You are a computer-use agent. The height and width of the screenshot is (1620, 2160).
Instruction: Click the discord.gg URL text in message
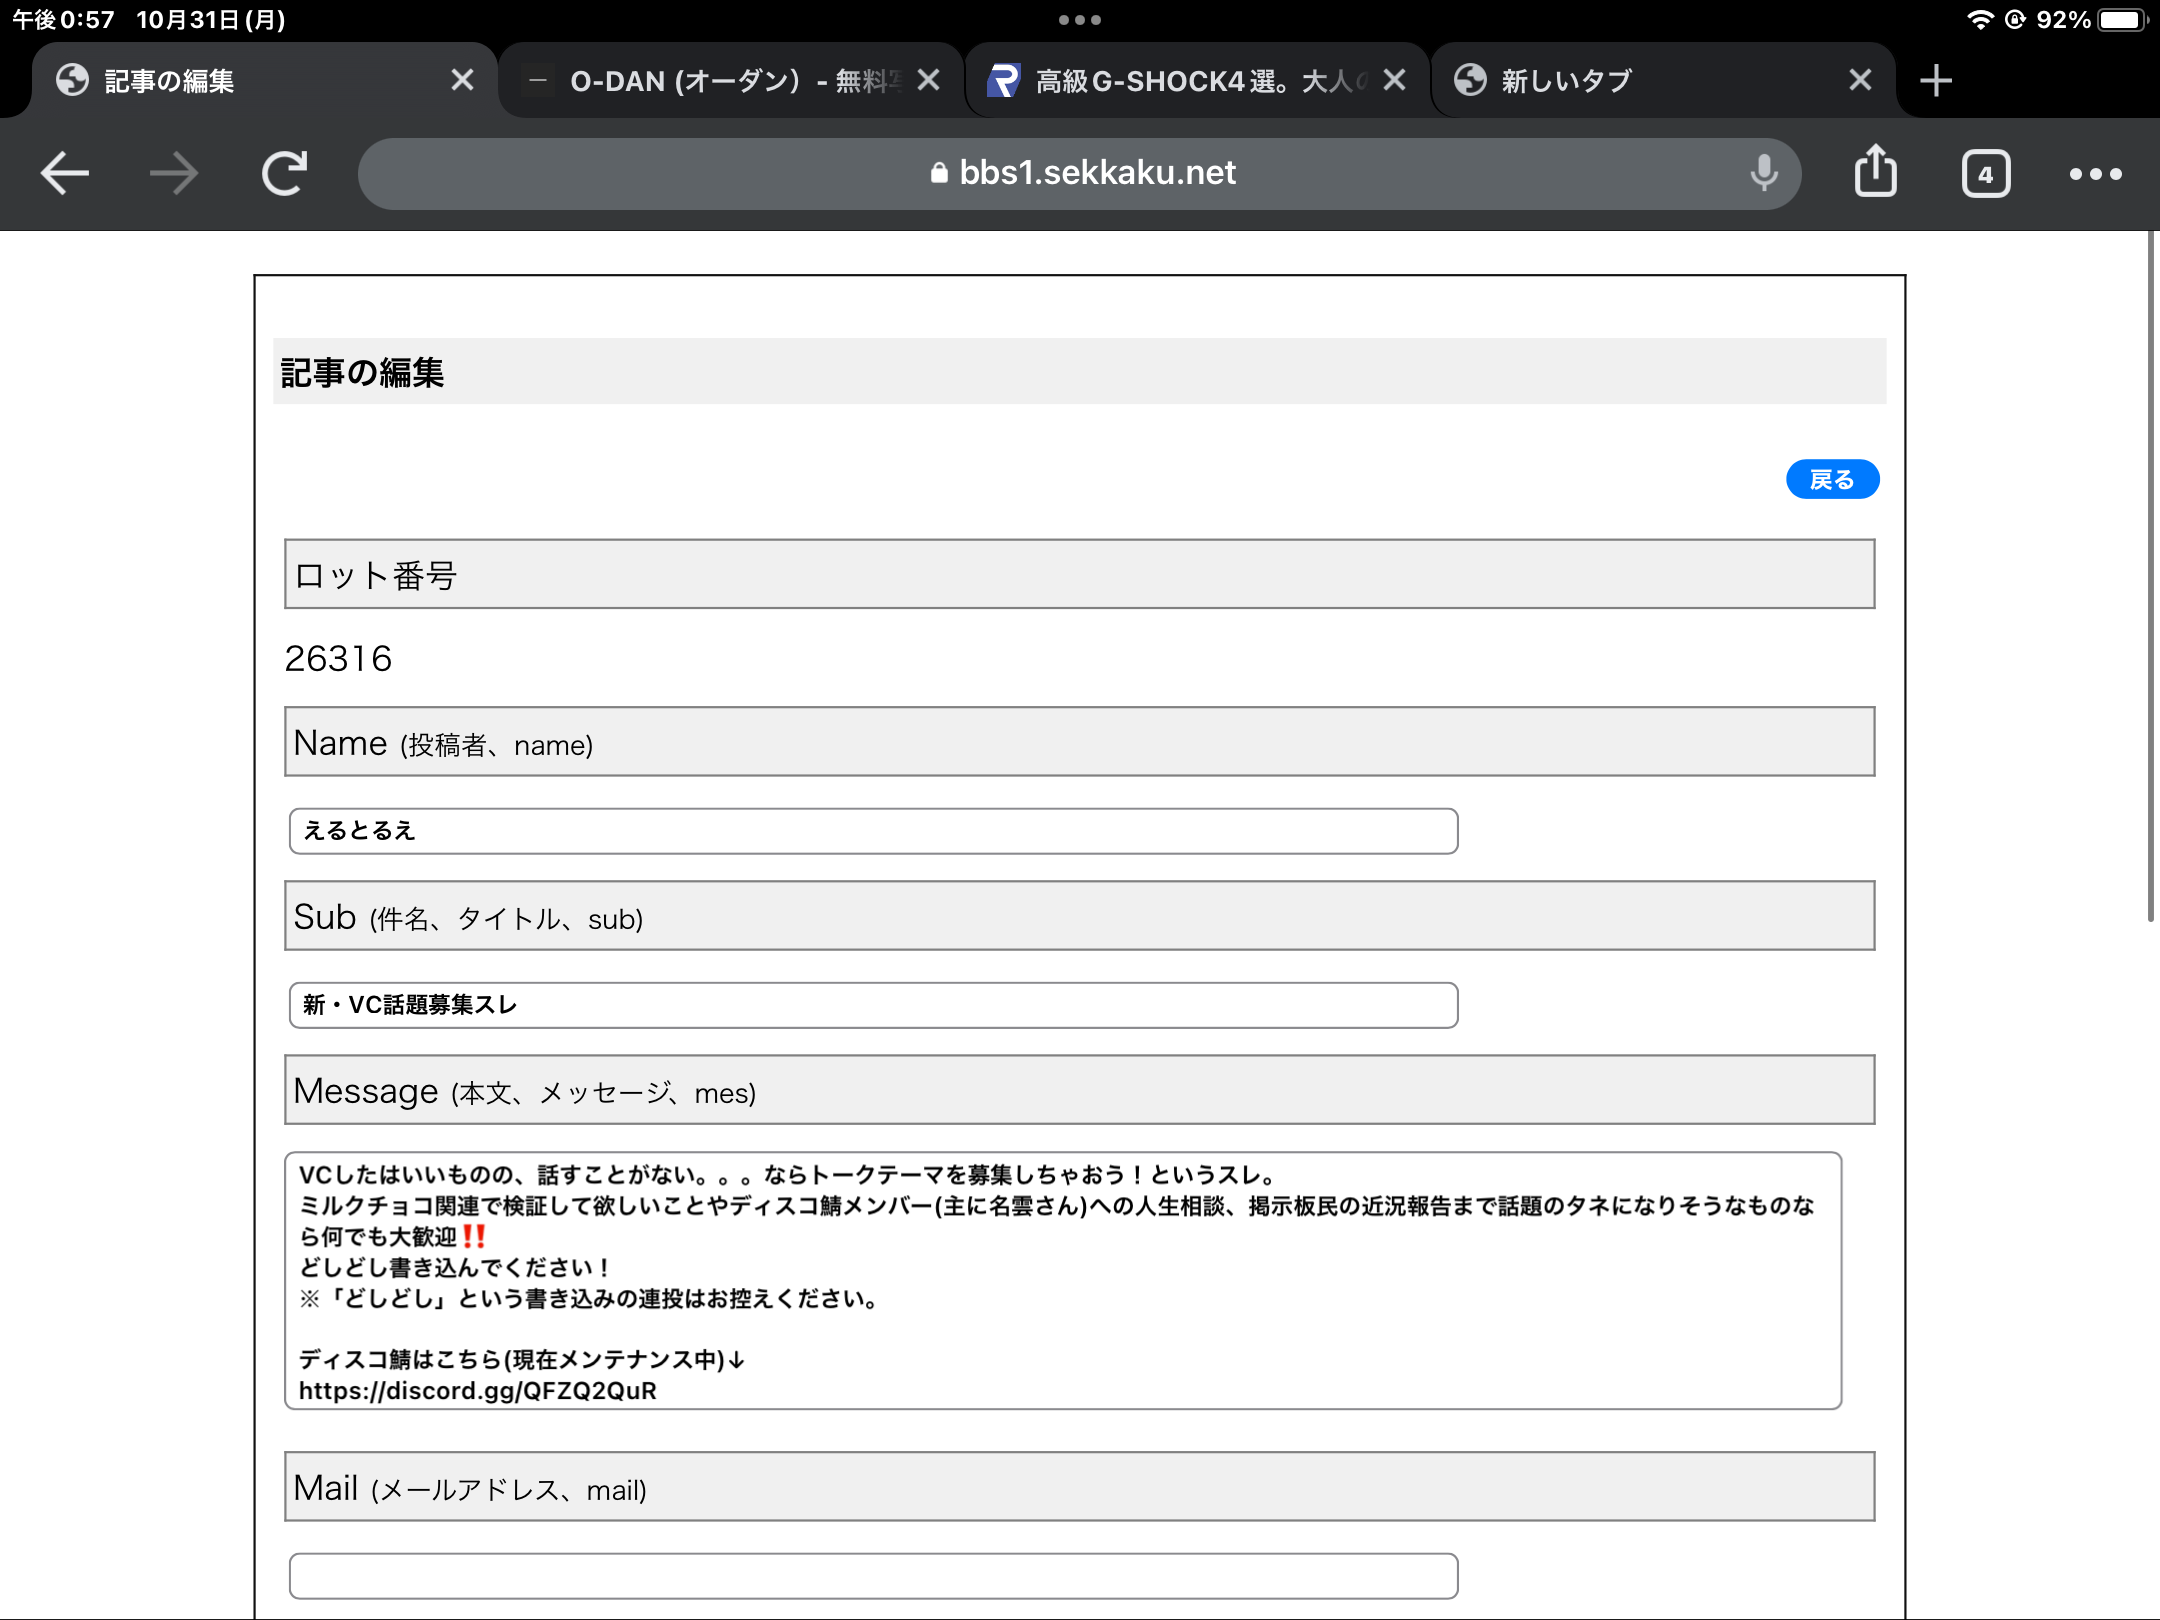coord(478,1391)
